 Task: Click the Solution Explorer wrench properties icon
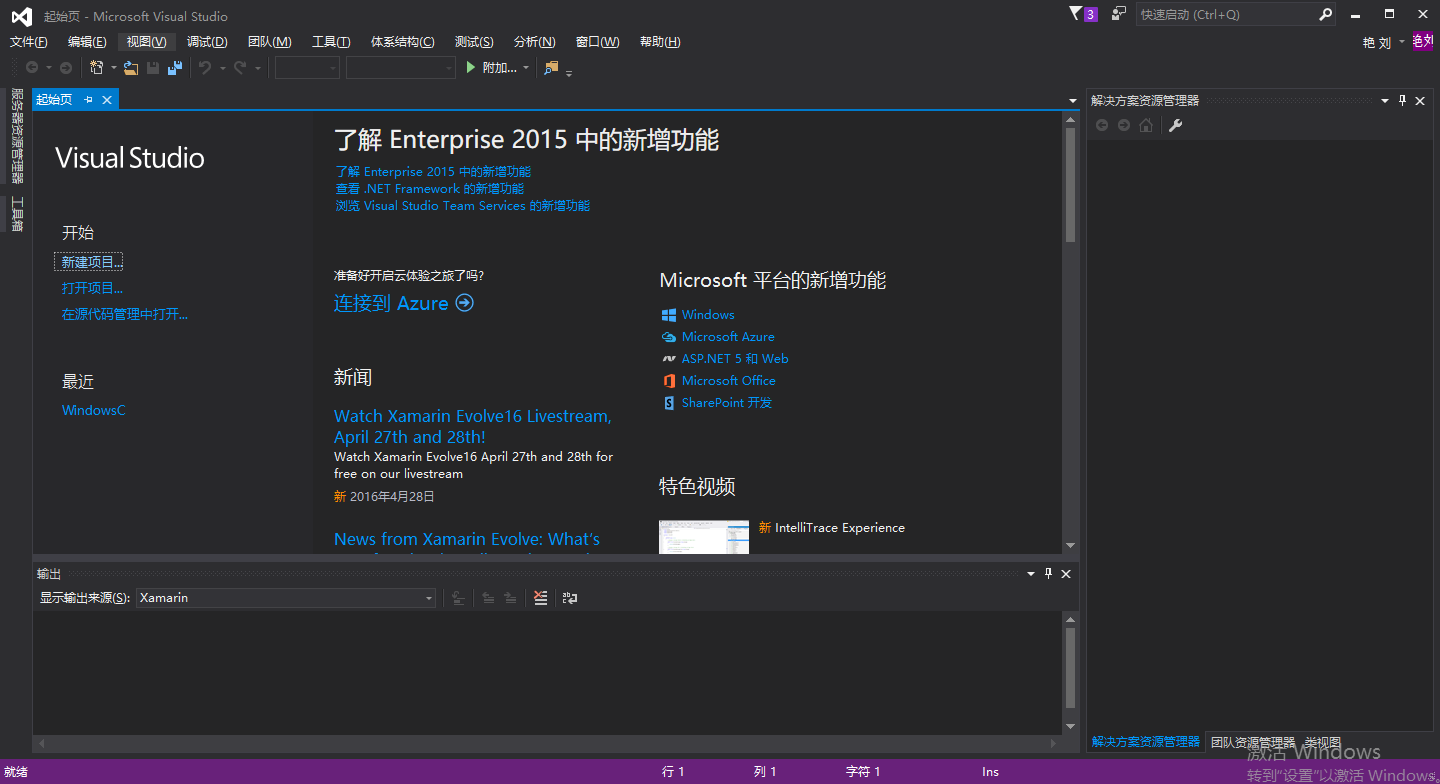point(1176,125)
